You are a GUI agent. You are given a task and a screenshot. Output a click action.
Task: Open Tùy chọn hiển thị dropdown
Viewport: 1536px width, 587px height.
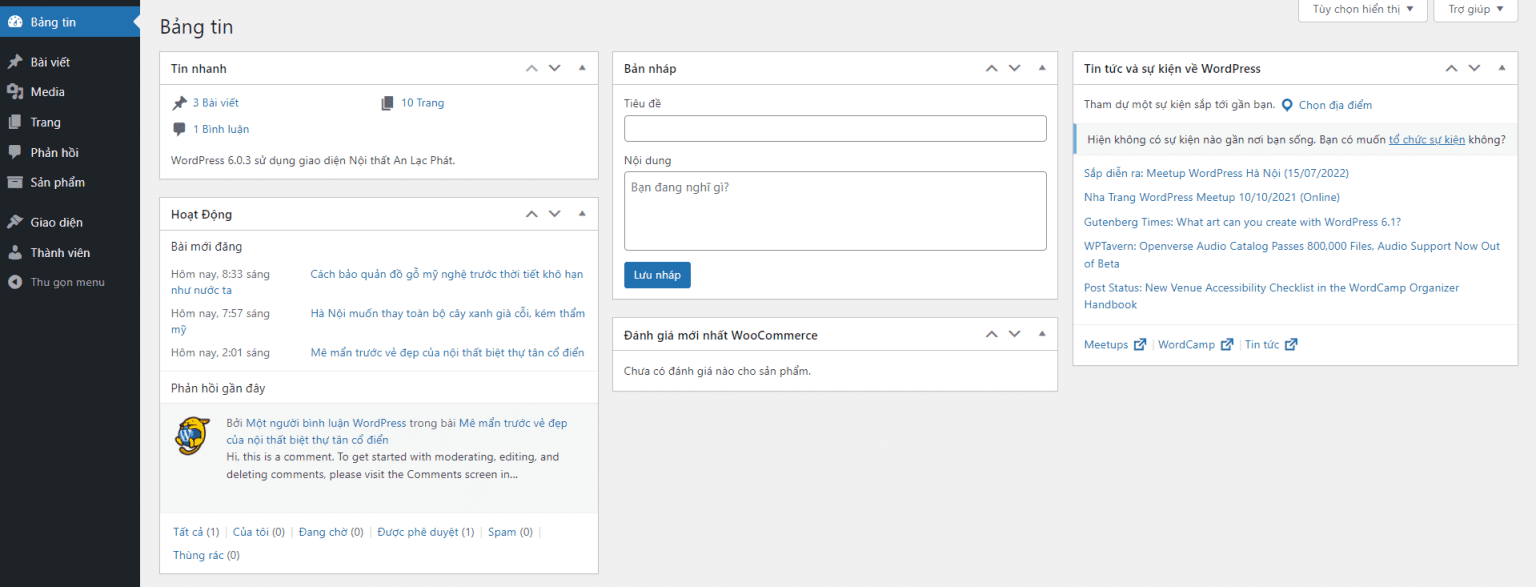point(1362,9)
